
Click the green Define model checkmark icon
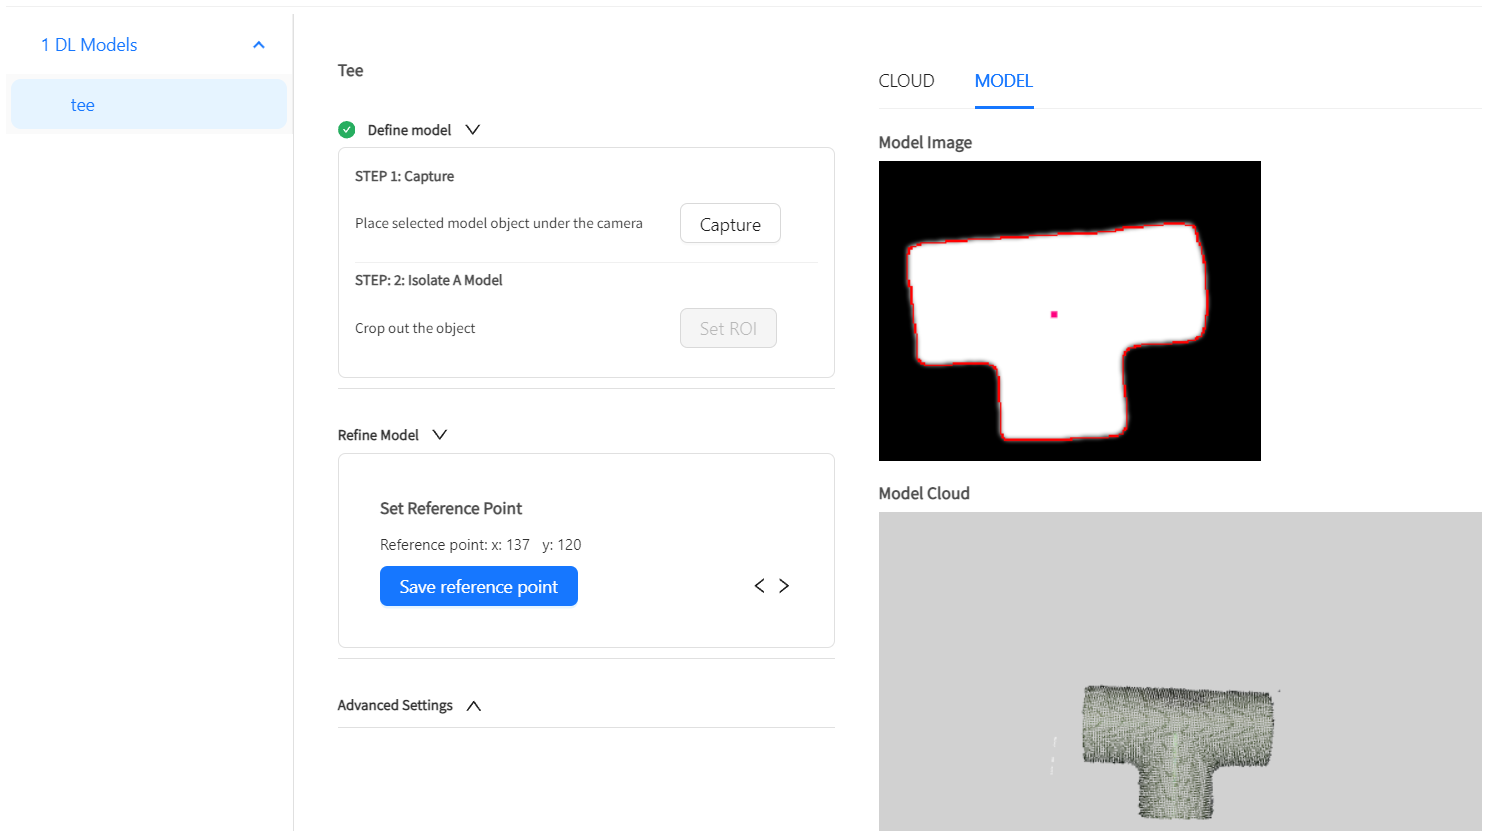[x=347, y=130]
